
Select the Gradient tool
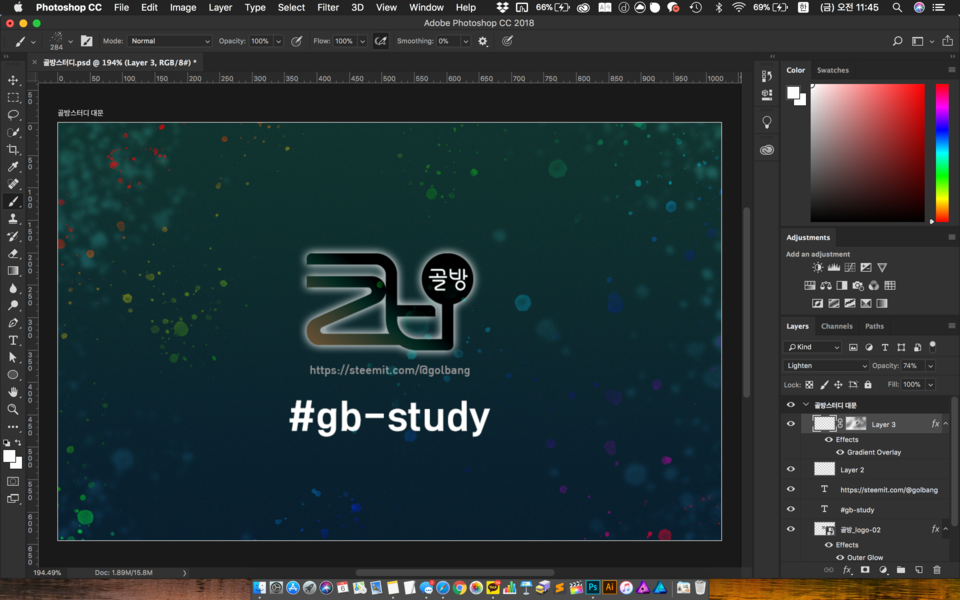(13, 271)
